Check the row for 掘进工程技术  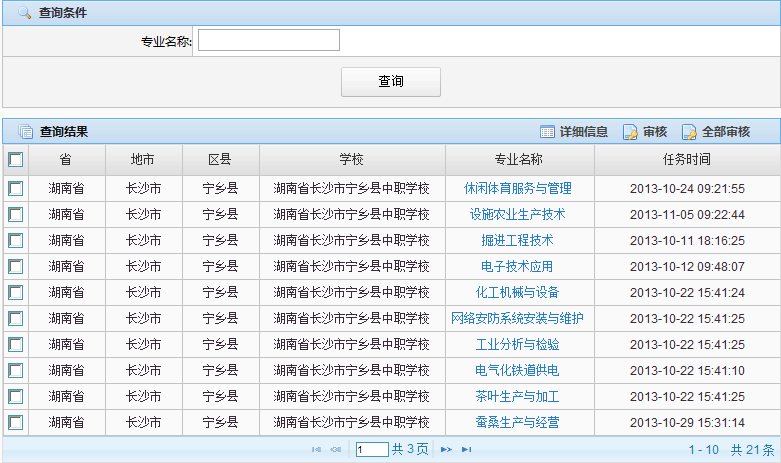(15, 240)
